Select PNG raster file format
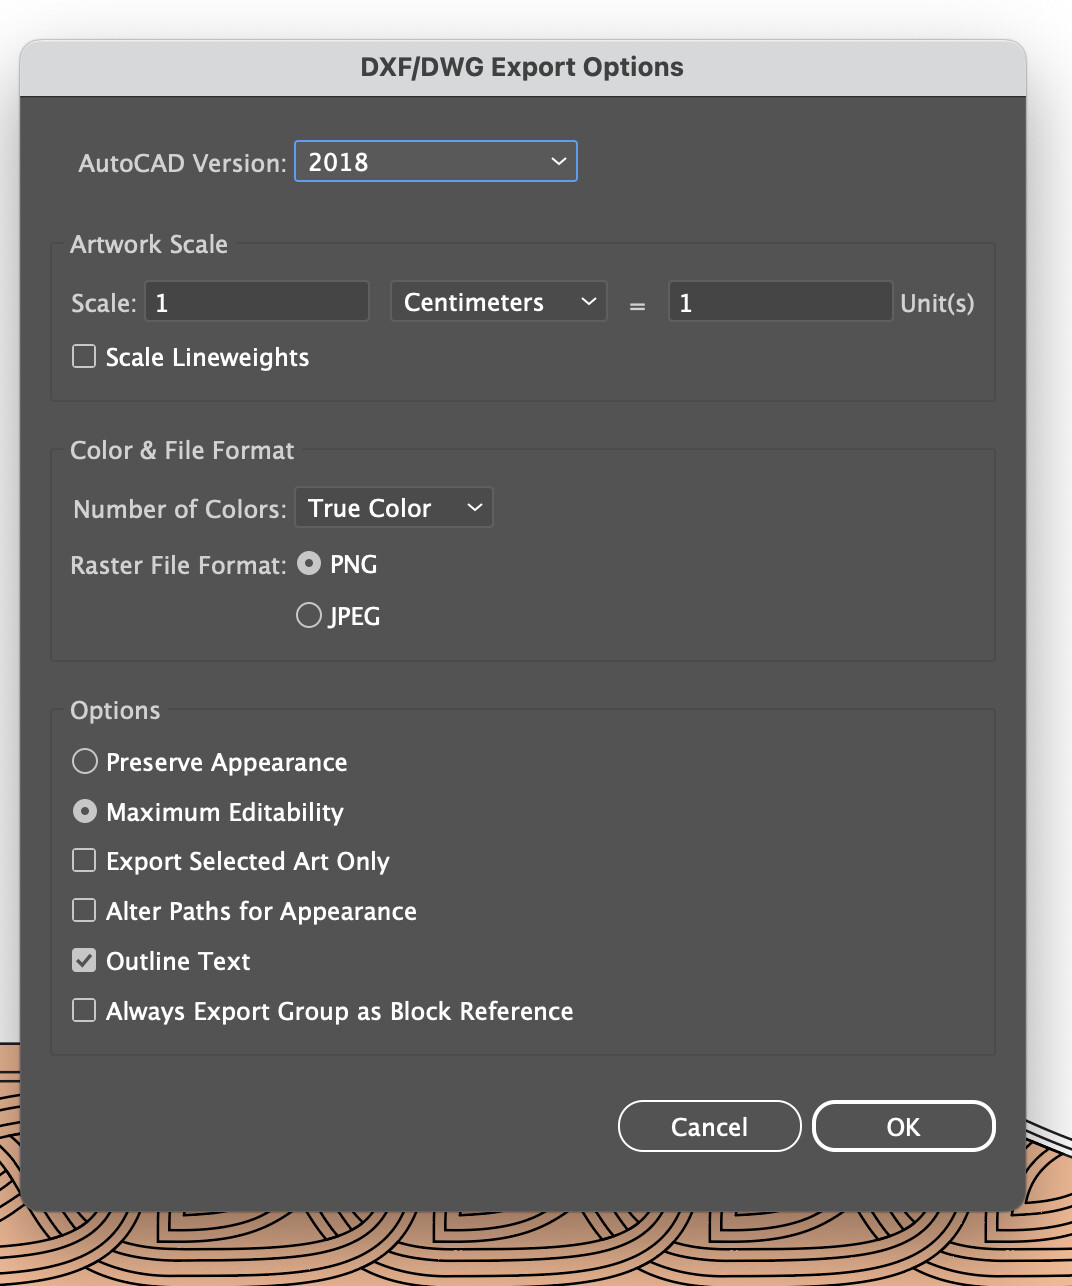Viewport: 1072px width, 1286px height. [x=309, y=564]
